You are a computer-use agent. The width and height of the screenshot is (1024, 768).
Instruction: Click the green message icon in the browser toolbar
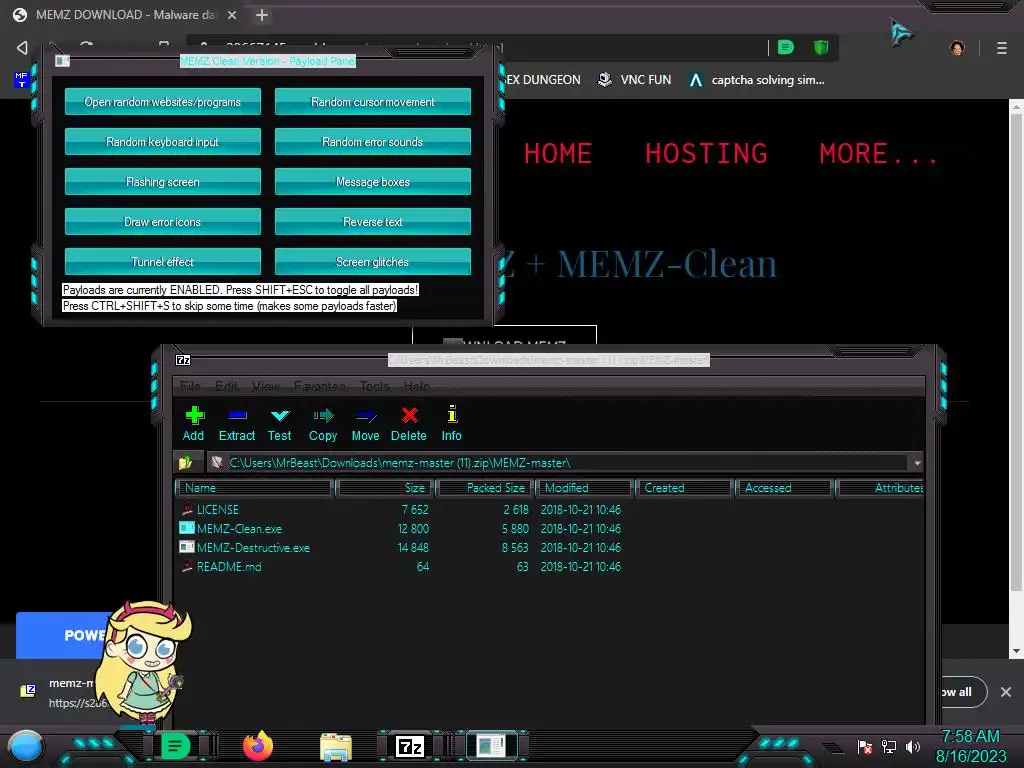786,47
